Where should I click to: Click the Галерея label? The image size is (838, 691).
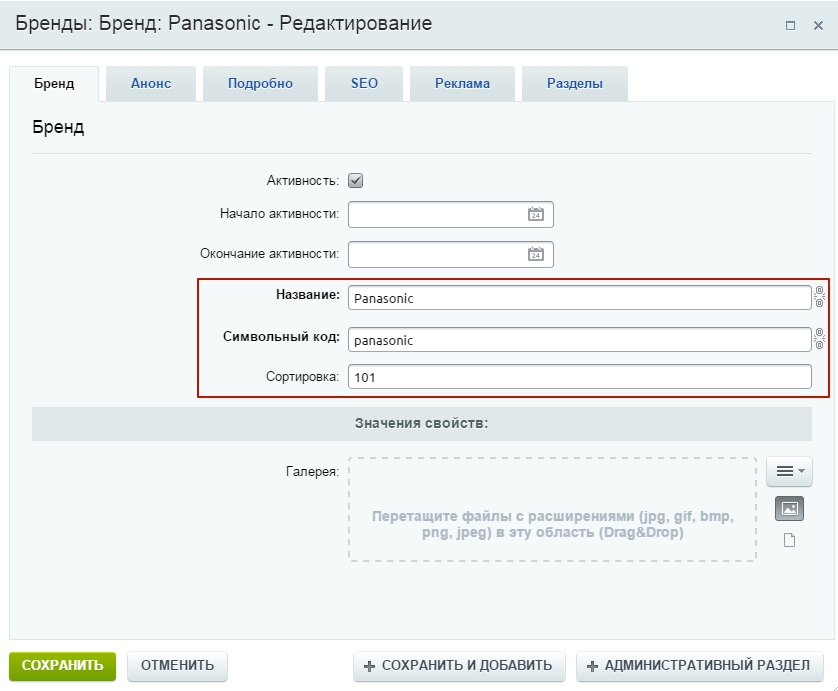pos(312,471)
